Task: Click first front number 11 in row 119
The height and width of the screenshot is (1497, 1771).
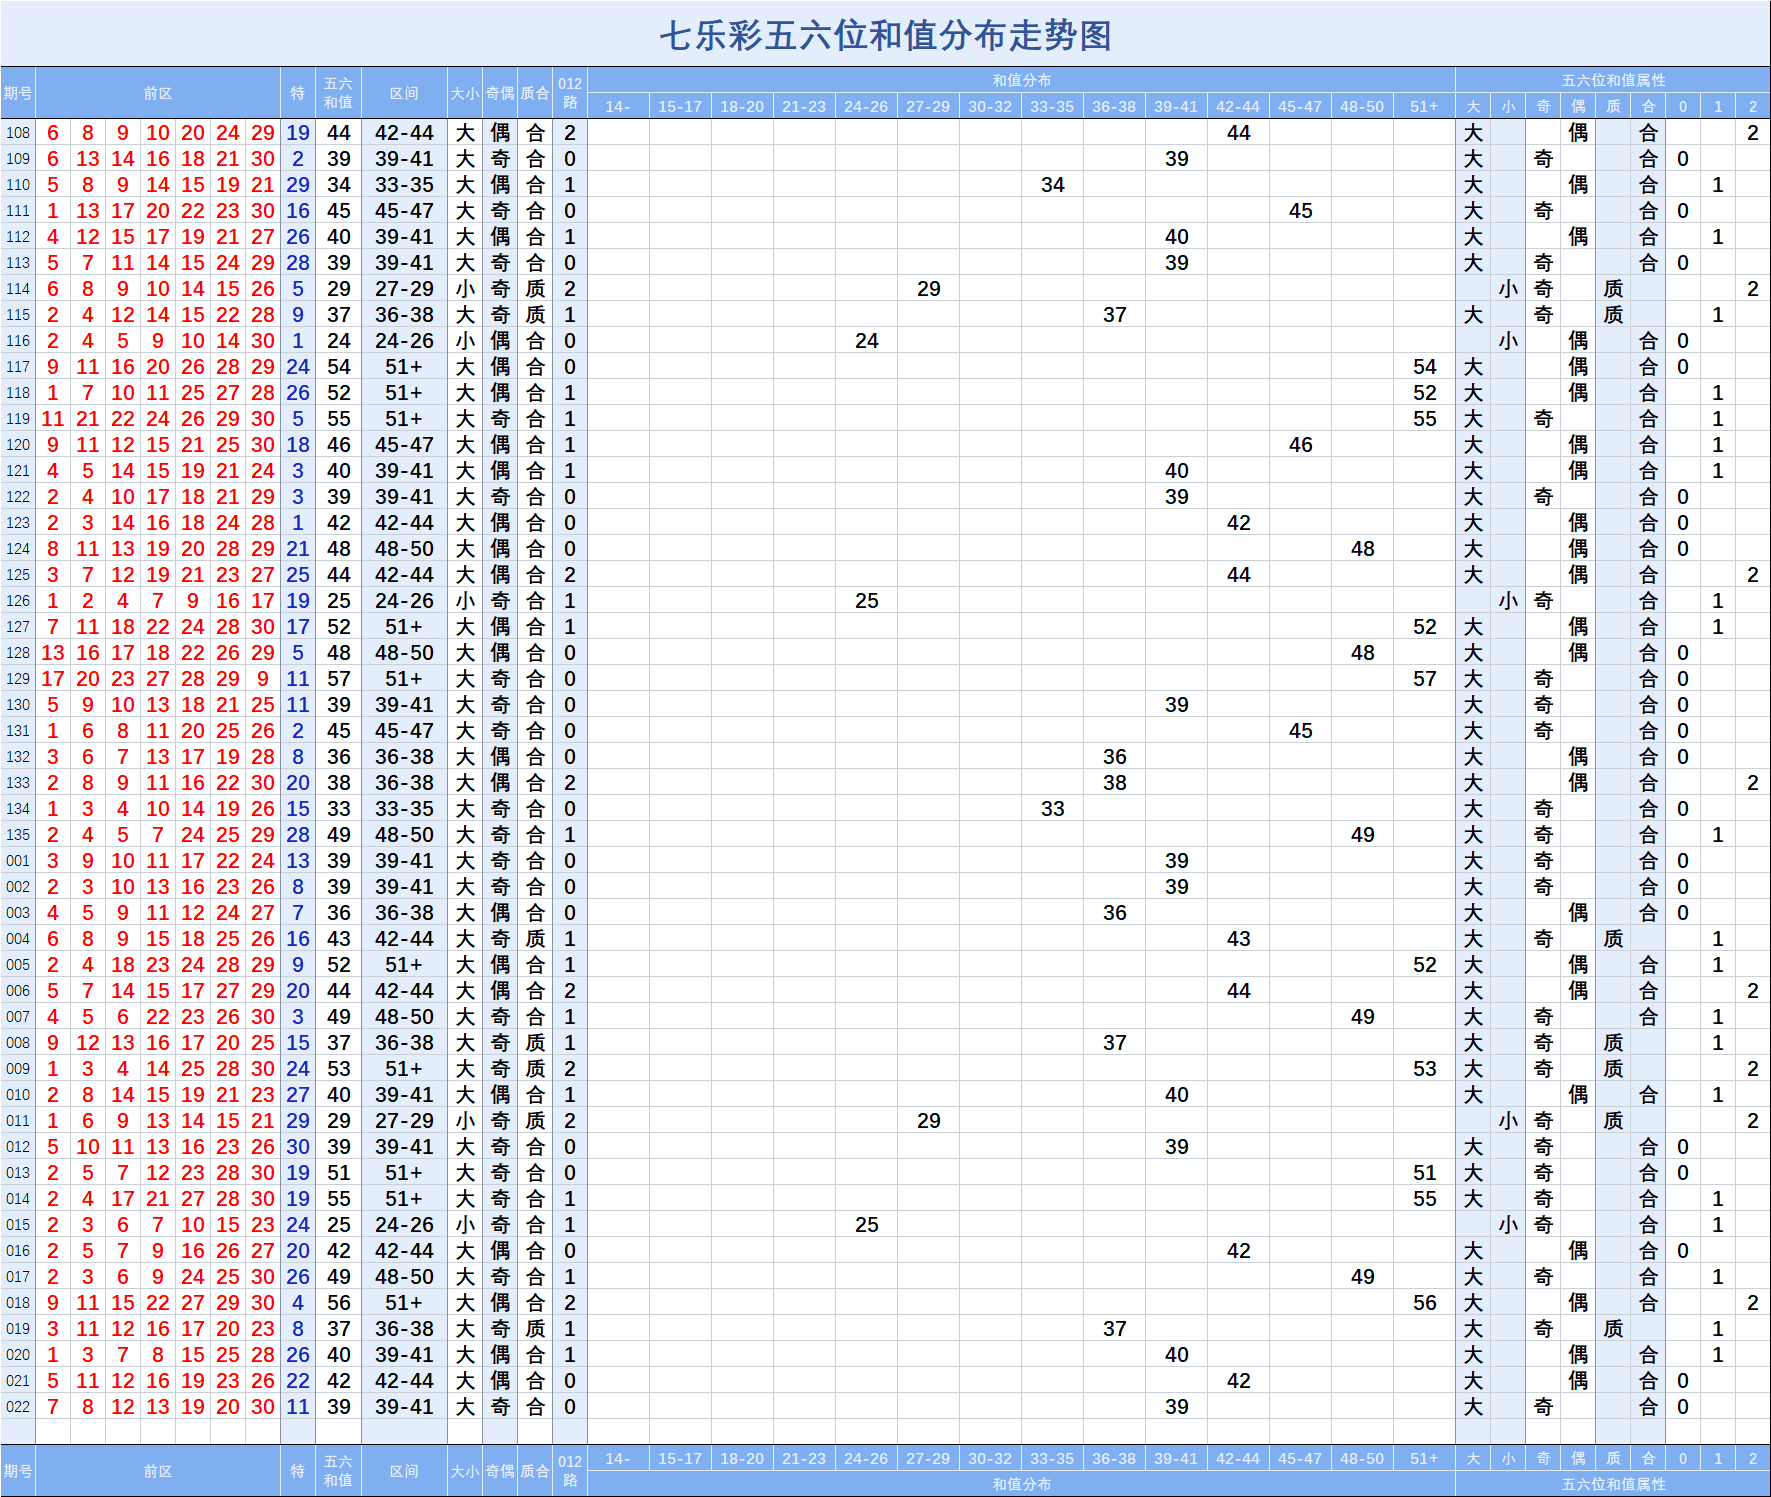Action: point(53,419)
